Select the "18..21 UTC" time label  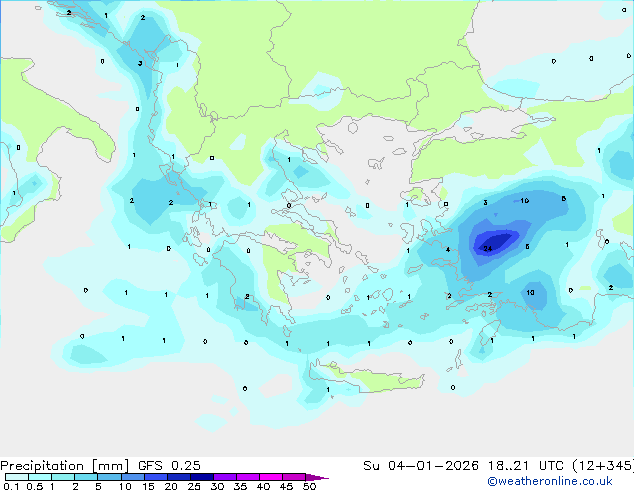(526, 466)
